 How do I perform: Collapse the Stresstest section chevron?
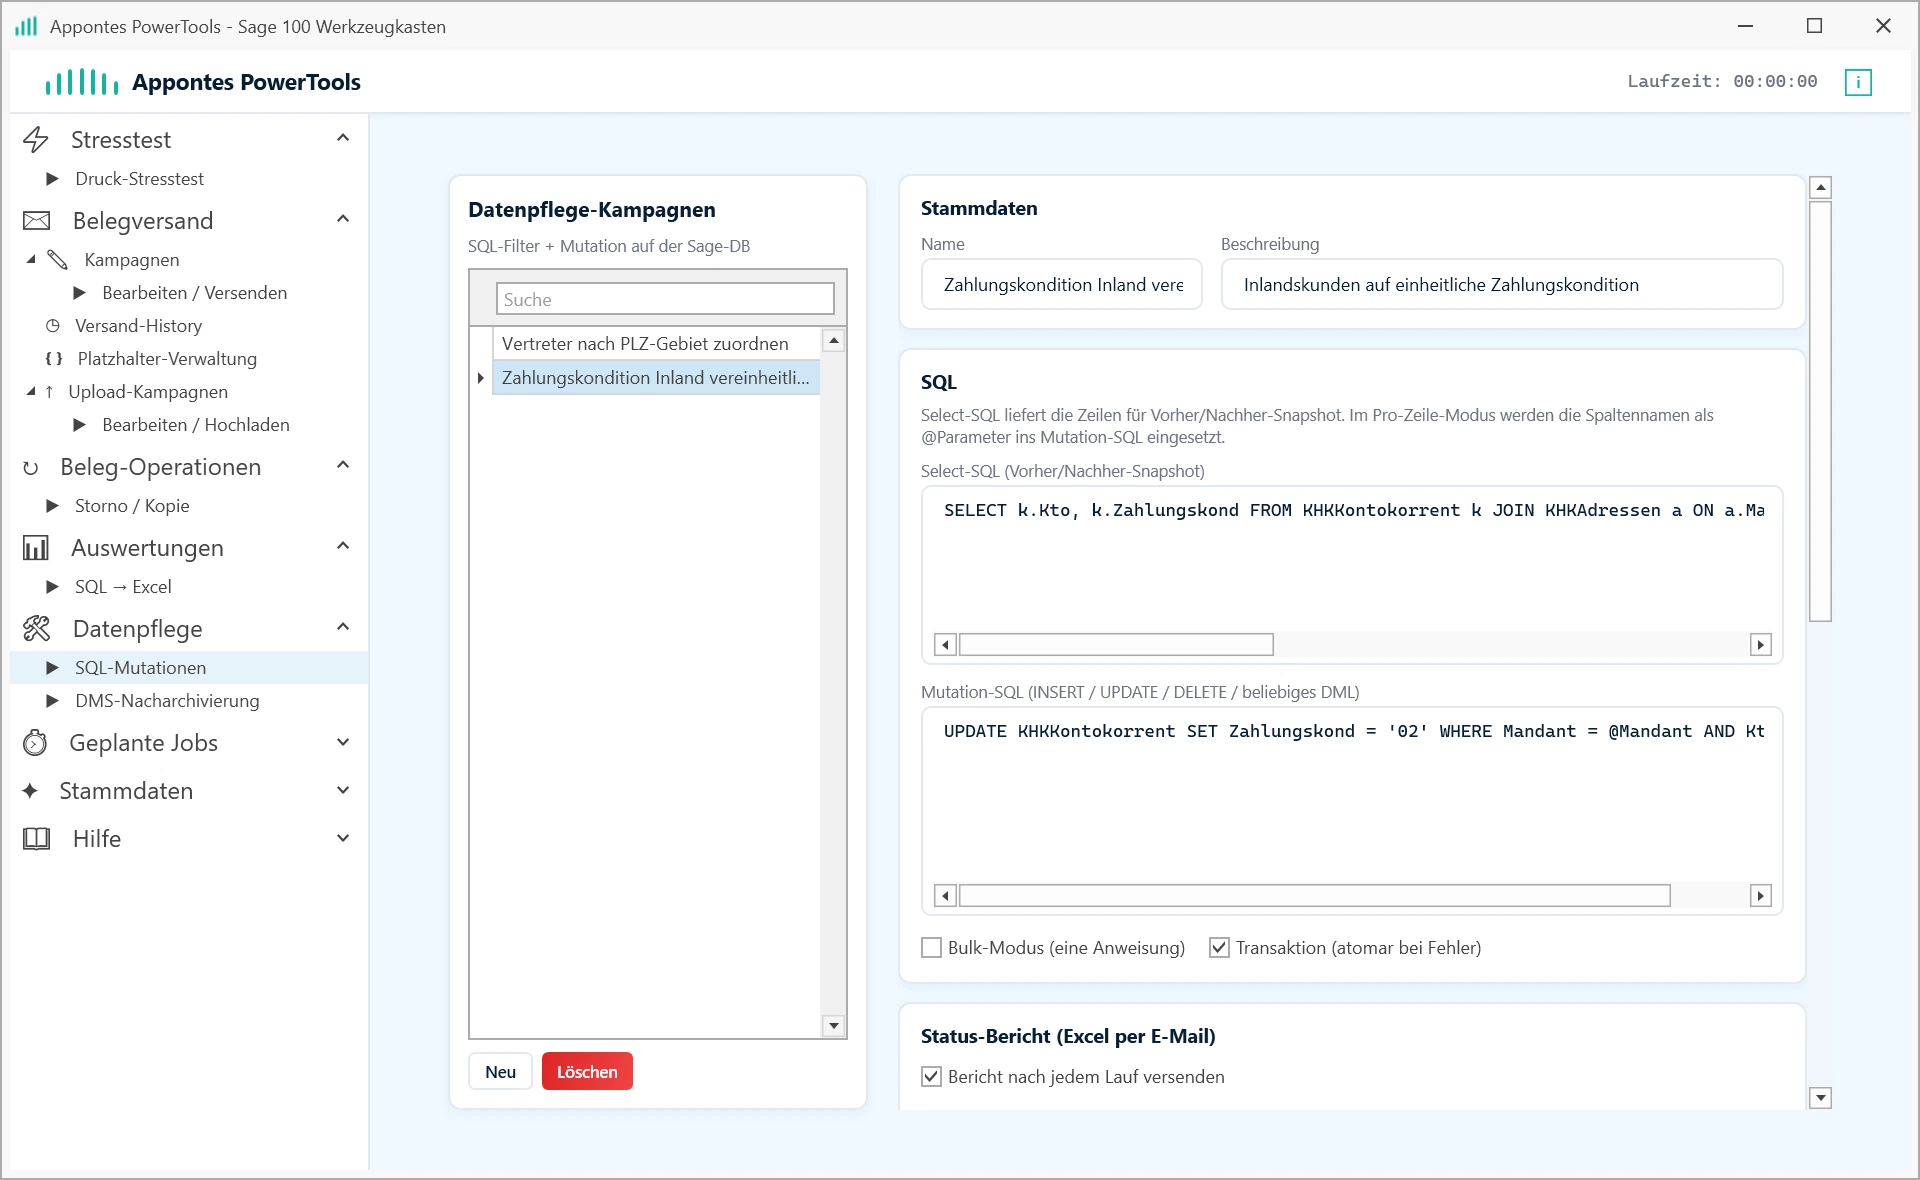tap(343, 138)
